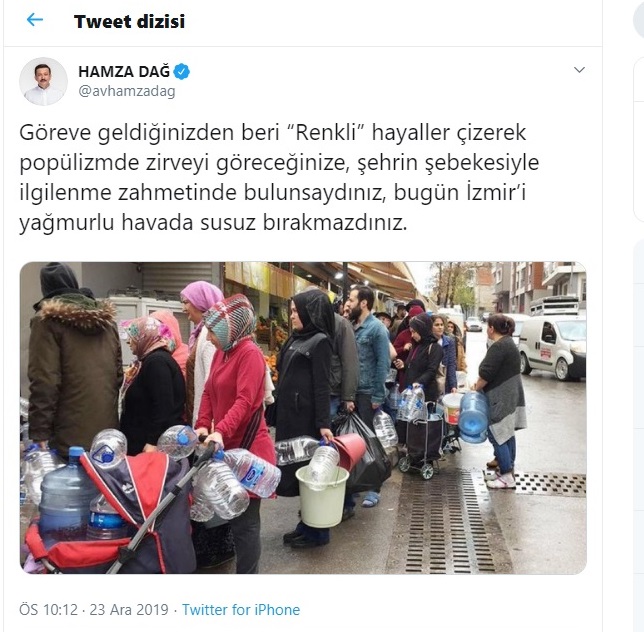Viewport: 644px width, 632px height.
Task: Open the HAMZA DAĞ profile avatar
Action: coord(44,81)
